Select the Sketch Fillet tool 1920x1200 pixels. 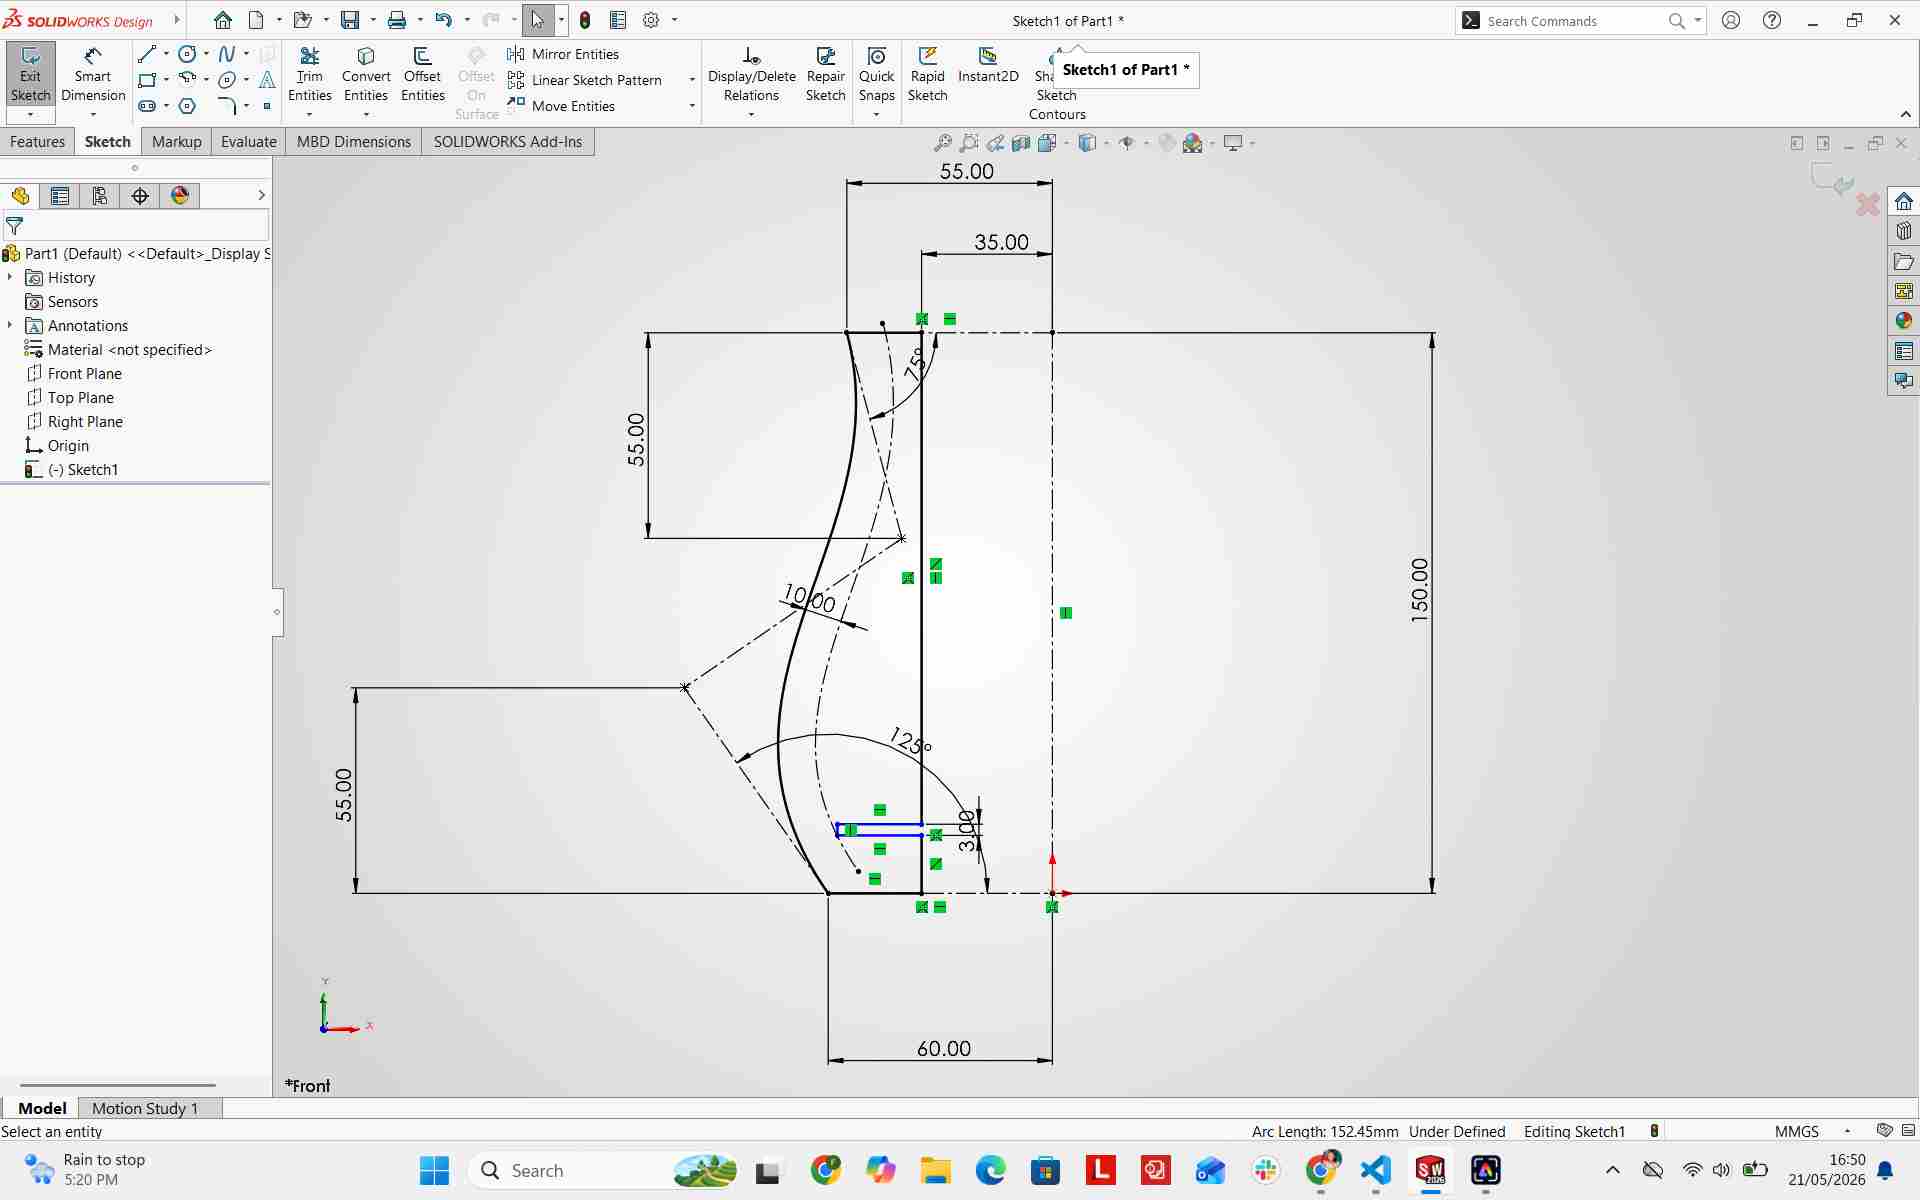(x=227, y=106)
